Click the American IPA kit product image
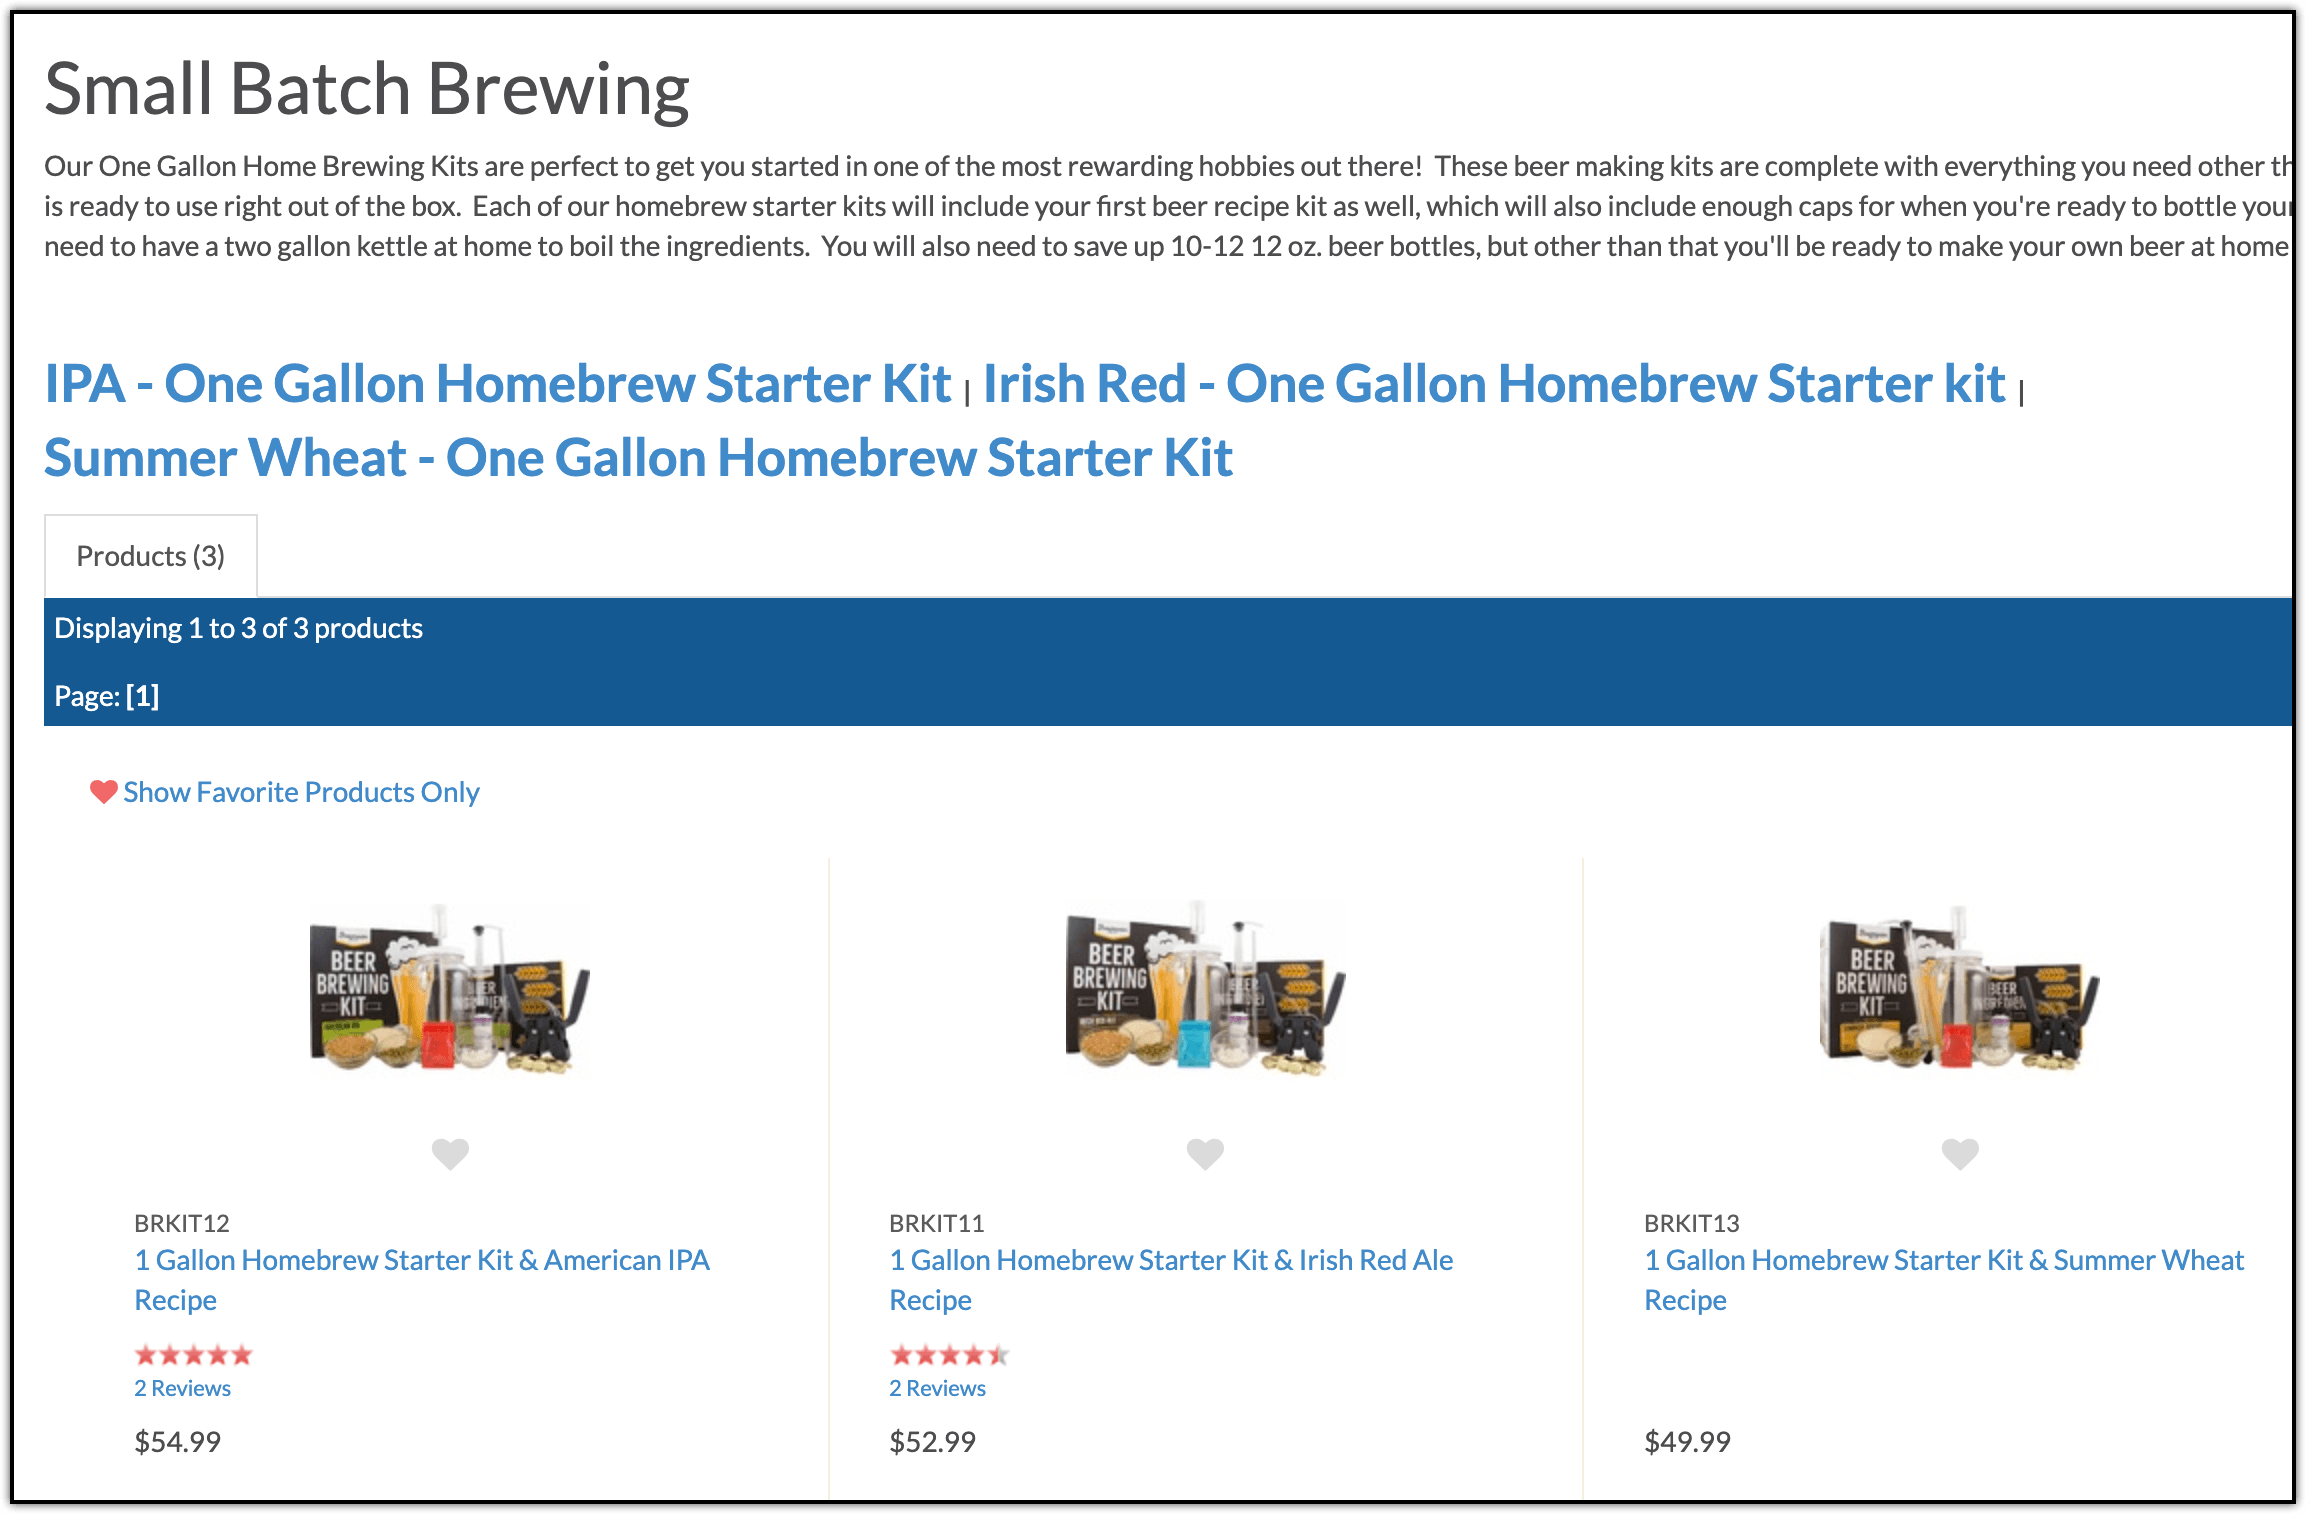This screenshot has width=2306, height=1514. pos(450,988)
